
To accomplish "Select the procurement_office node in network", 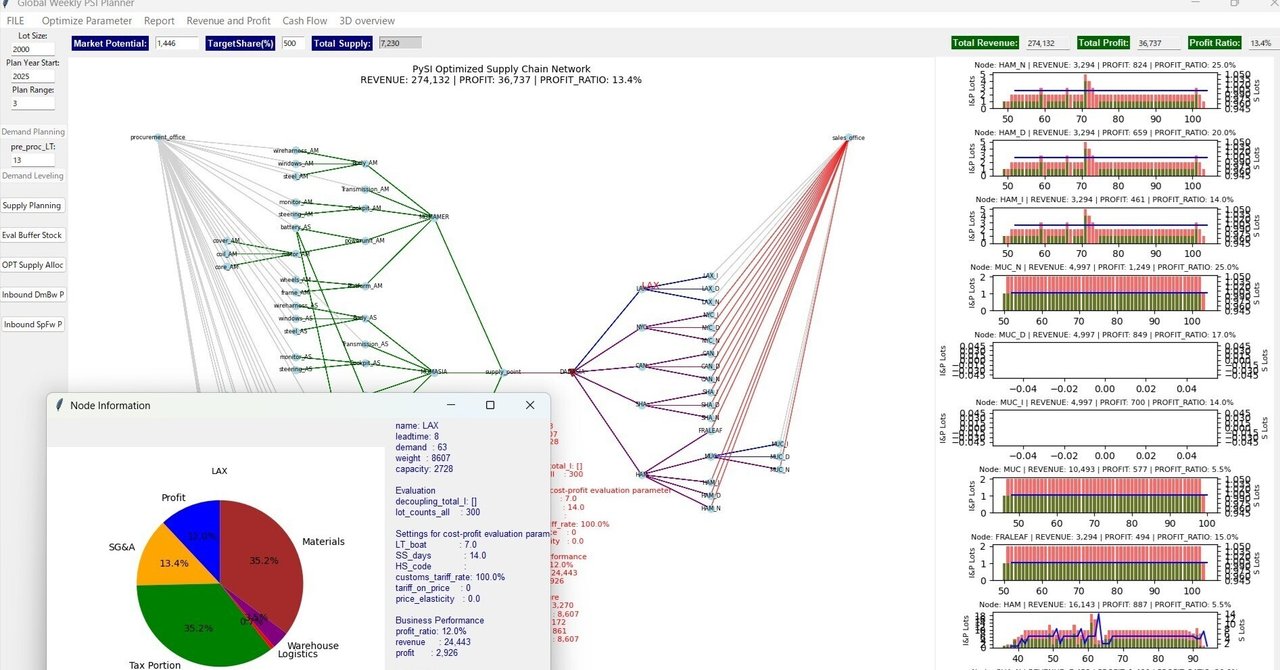I will (158, 138).
